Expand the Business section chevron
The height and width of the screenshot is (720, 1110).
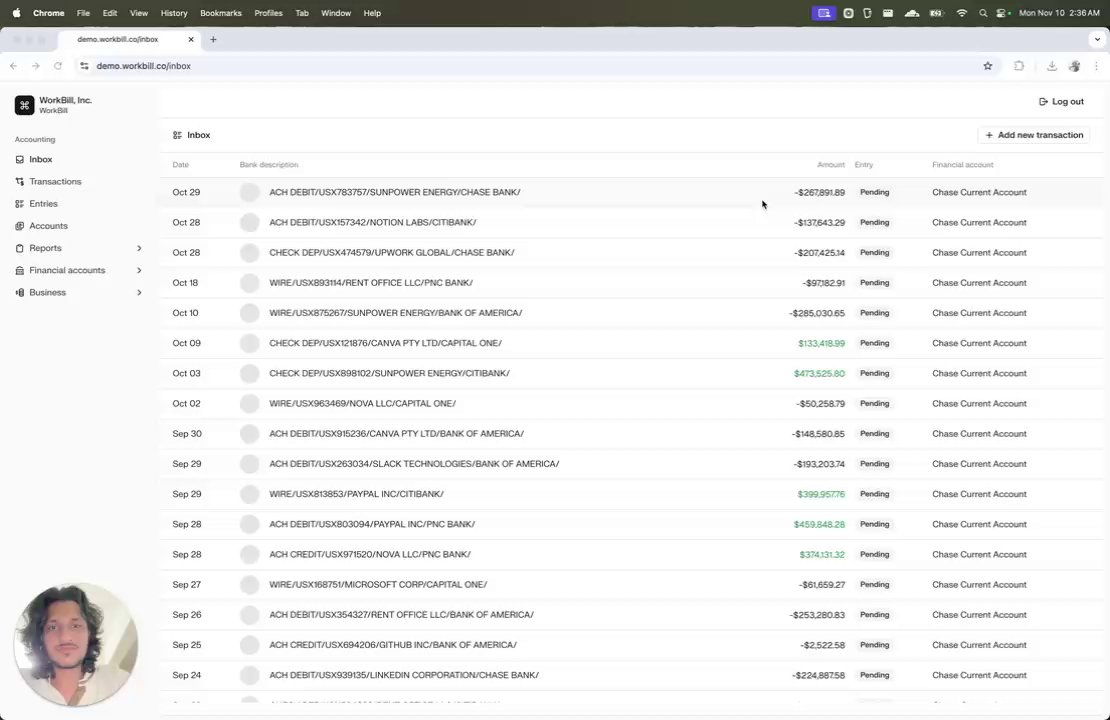click(139, 292)
